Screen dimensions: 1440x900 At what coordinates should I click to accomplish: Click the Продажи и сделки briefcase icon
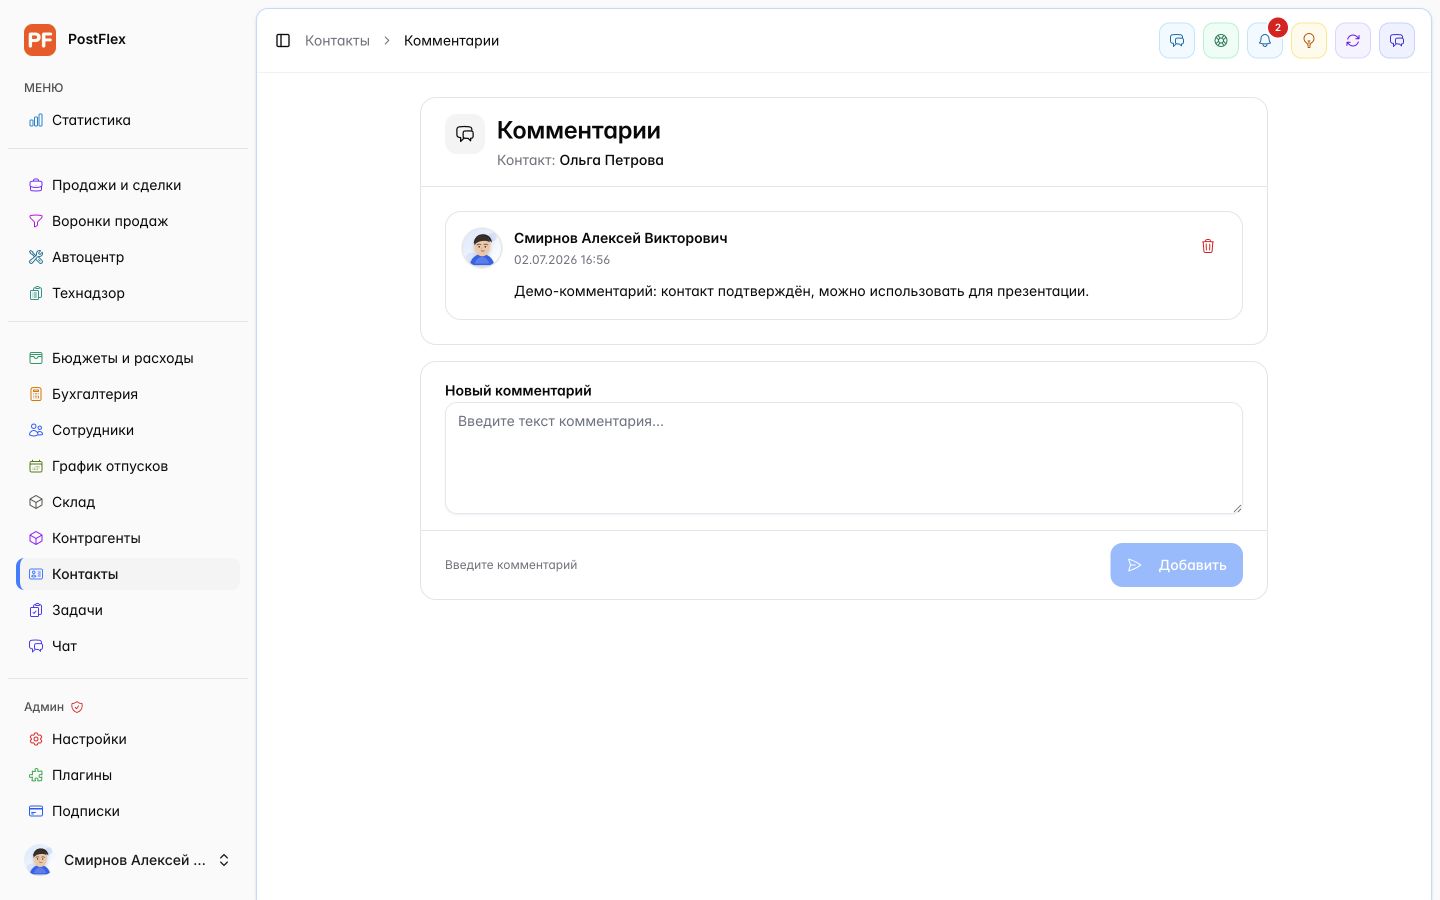[36, 185]
